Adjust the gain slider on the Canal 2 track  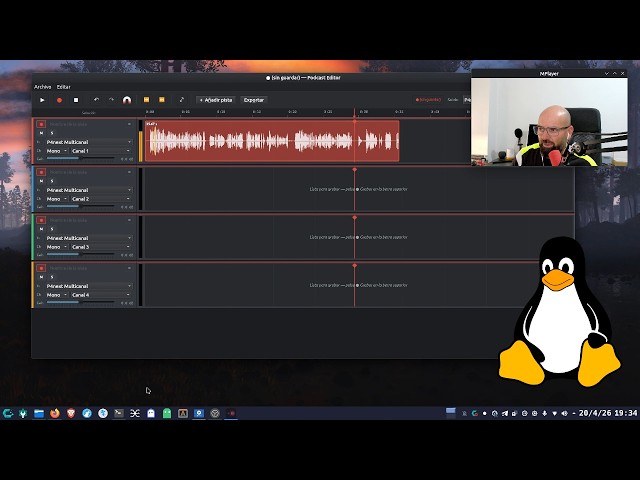pos(81,207)
